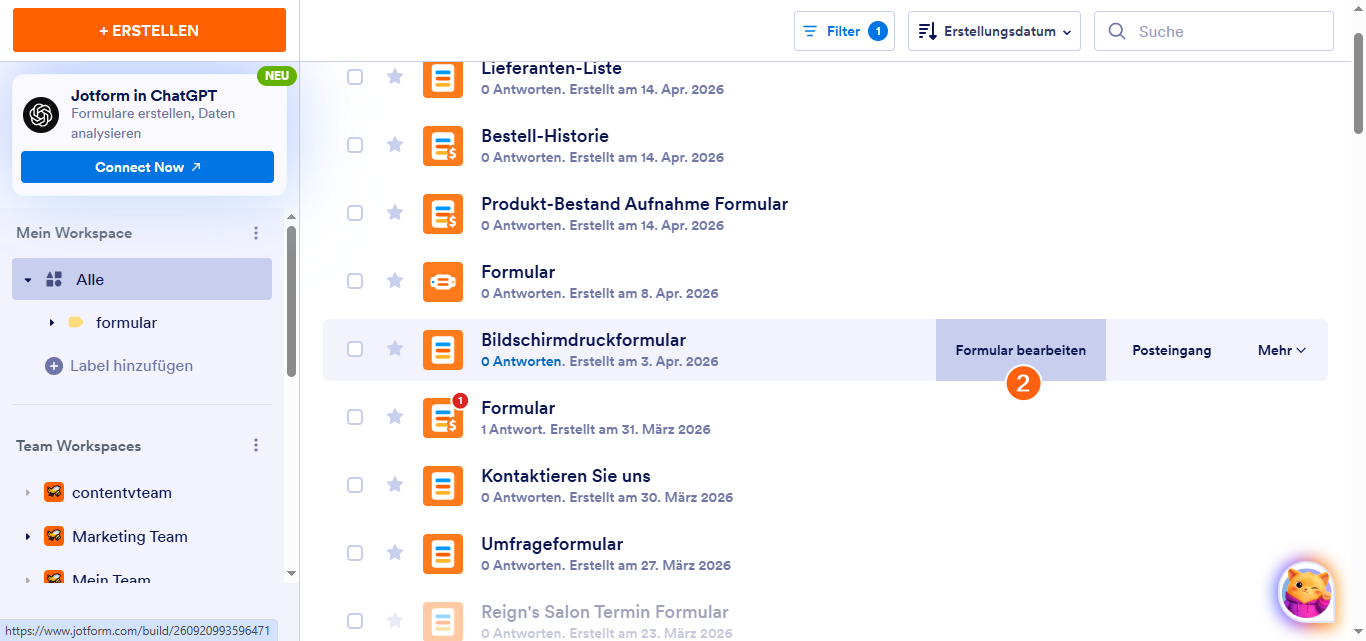Click the payment form icon beside Bestell-Historie
The width and height of the screenshot is (1366, 641).
point(442,145)
